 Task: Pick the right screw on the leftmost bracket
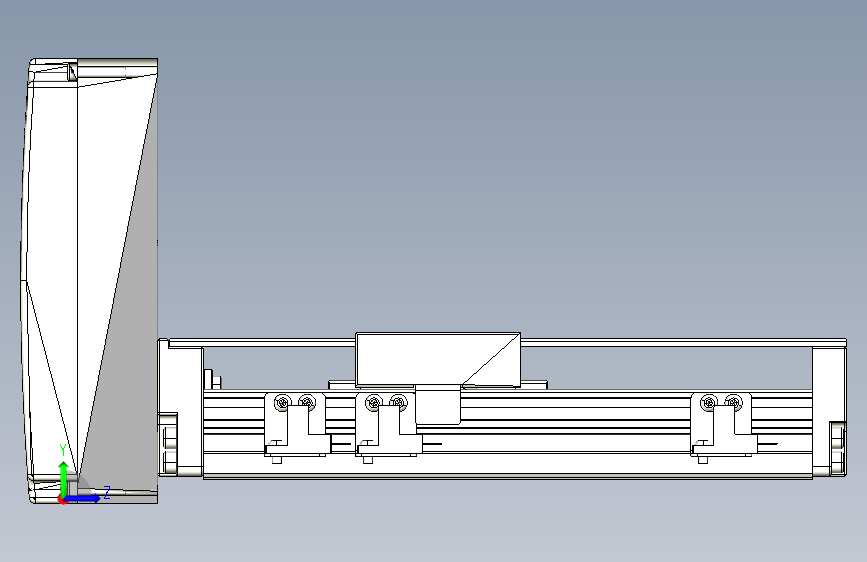click(x=307, y=402)
